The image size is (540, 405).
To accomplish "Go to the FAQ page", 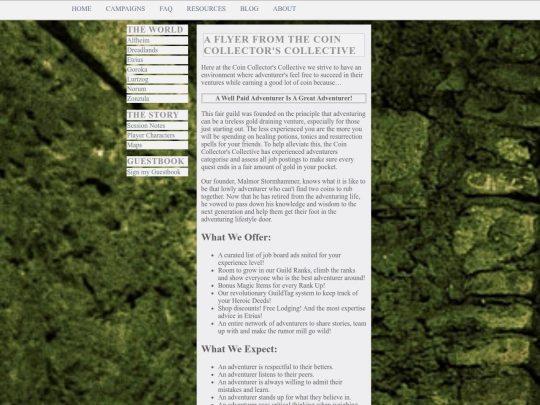I will click(x=166, y=9).
